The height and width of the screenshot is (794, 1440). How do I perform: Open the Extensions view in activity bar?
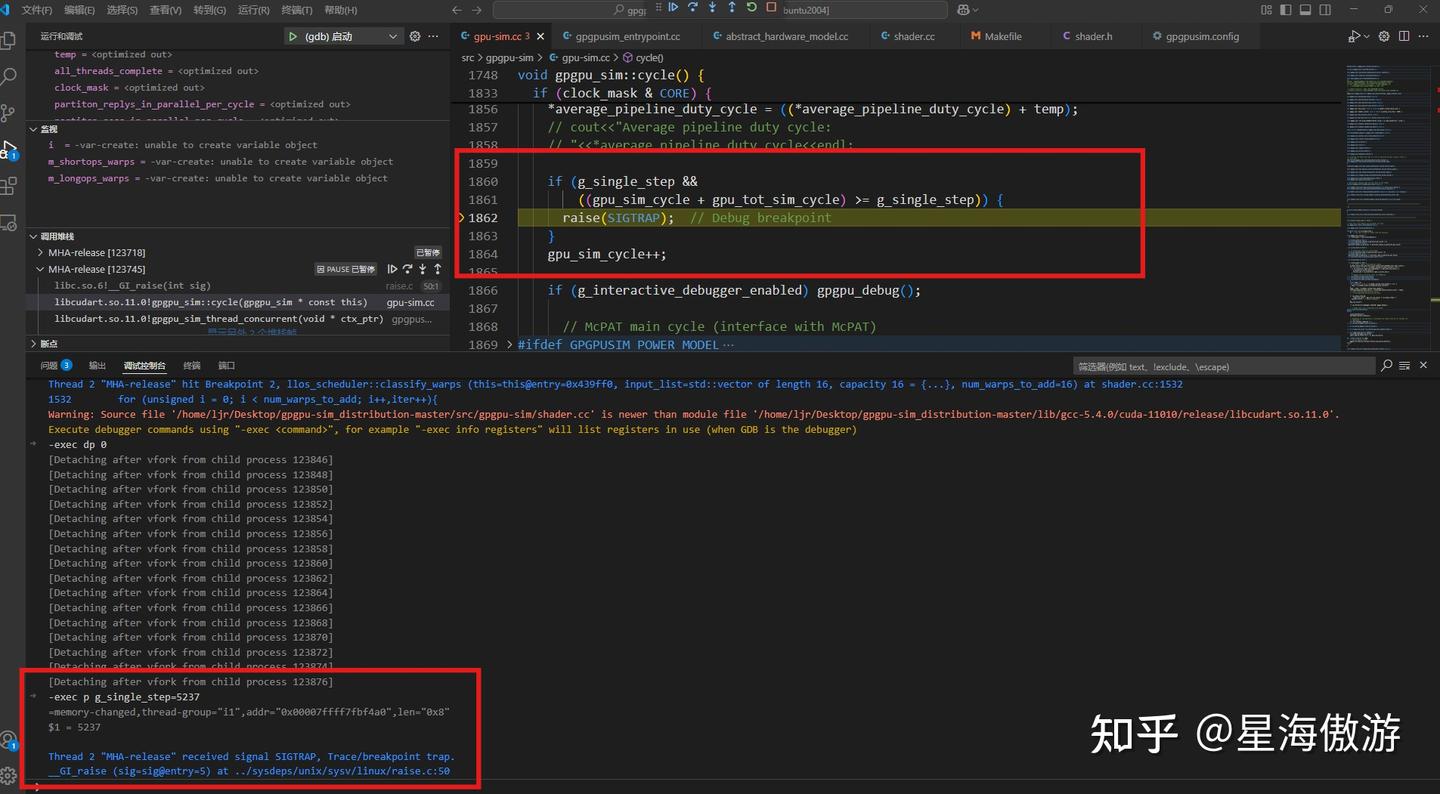(x=8, y=186)
